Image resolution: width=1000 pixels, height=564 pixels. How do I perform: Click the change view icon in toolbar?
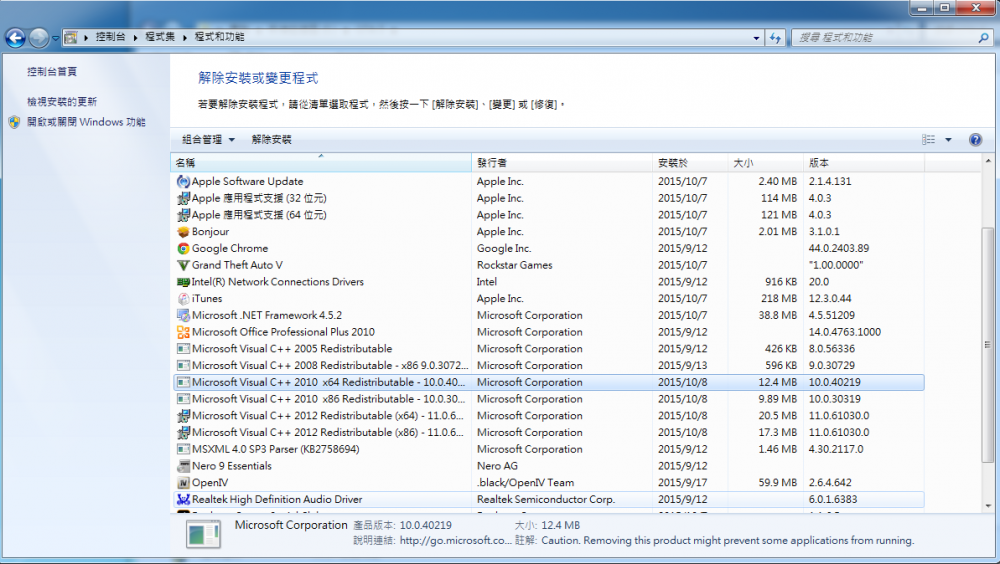[929, 140]
